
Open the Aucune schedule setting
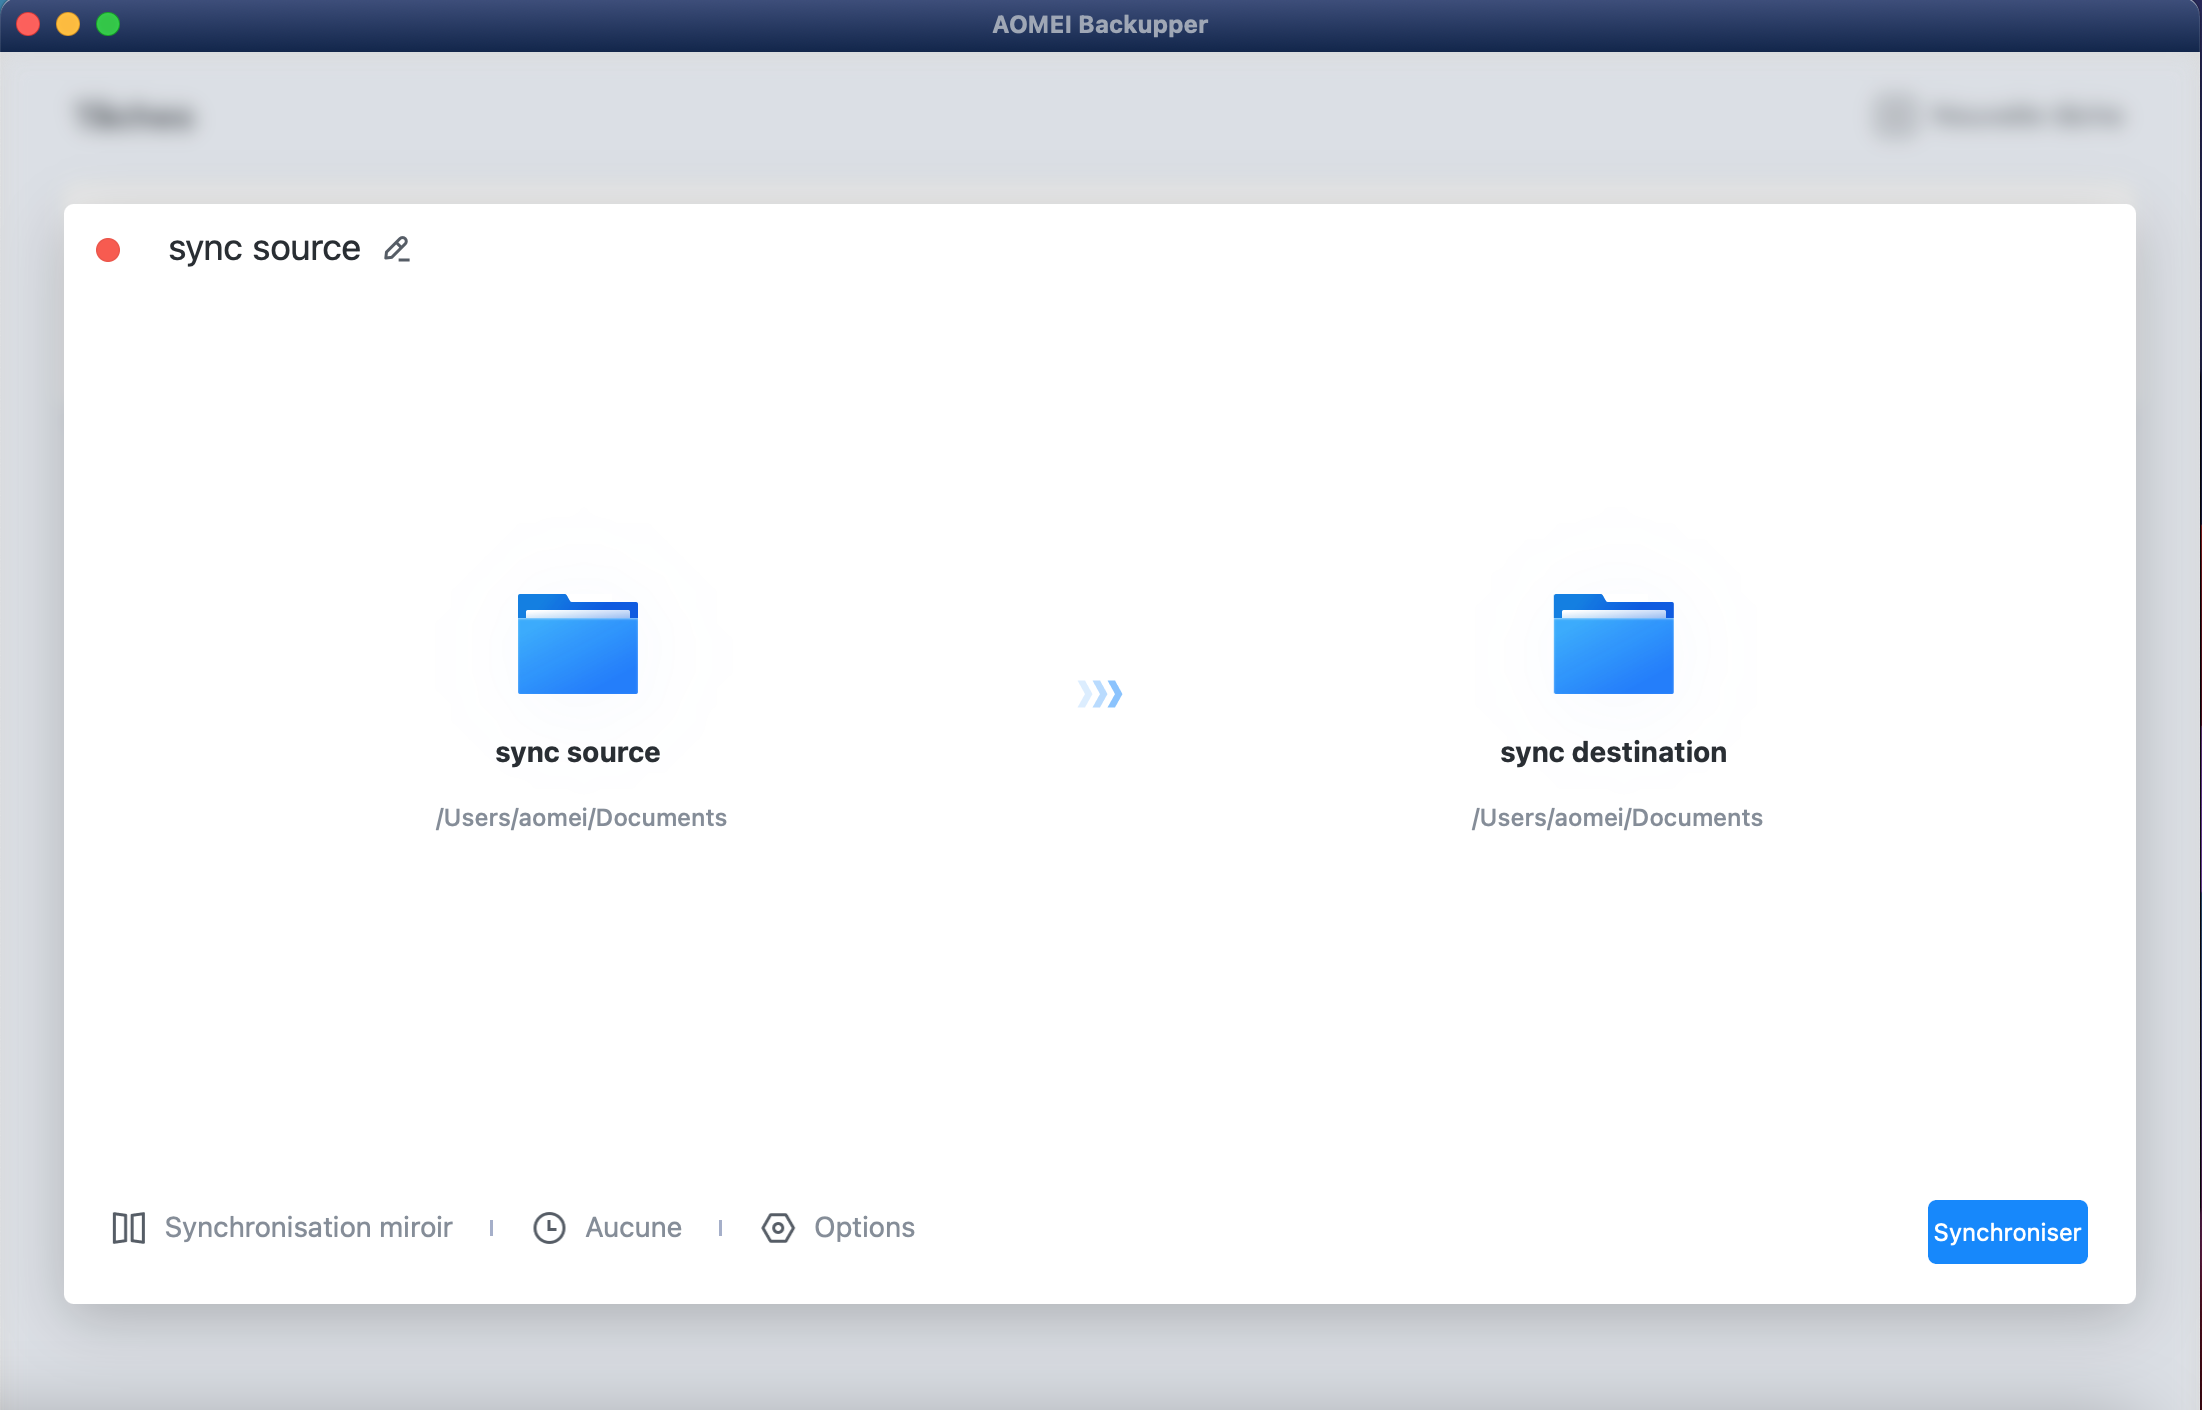(633, 1227)
